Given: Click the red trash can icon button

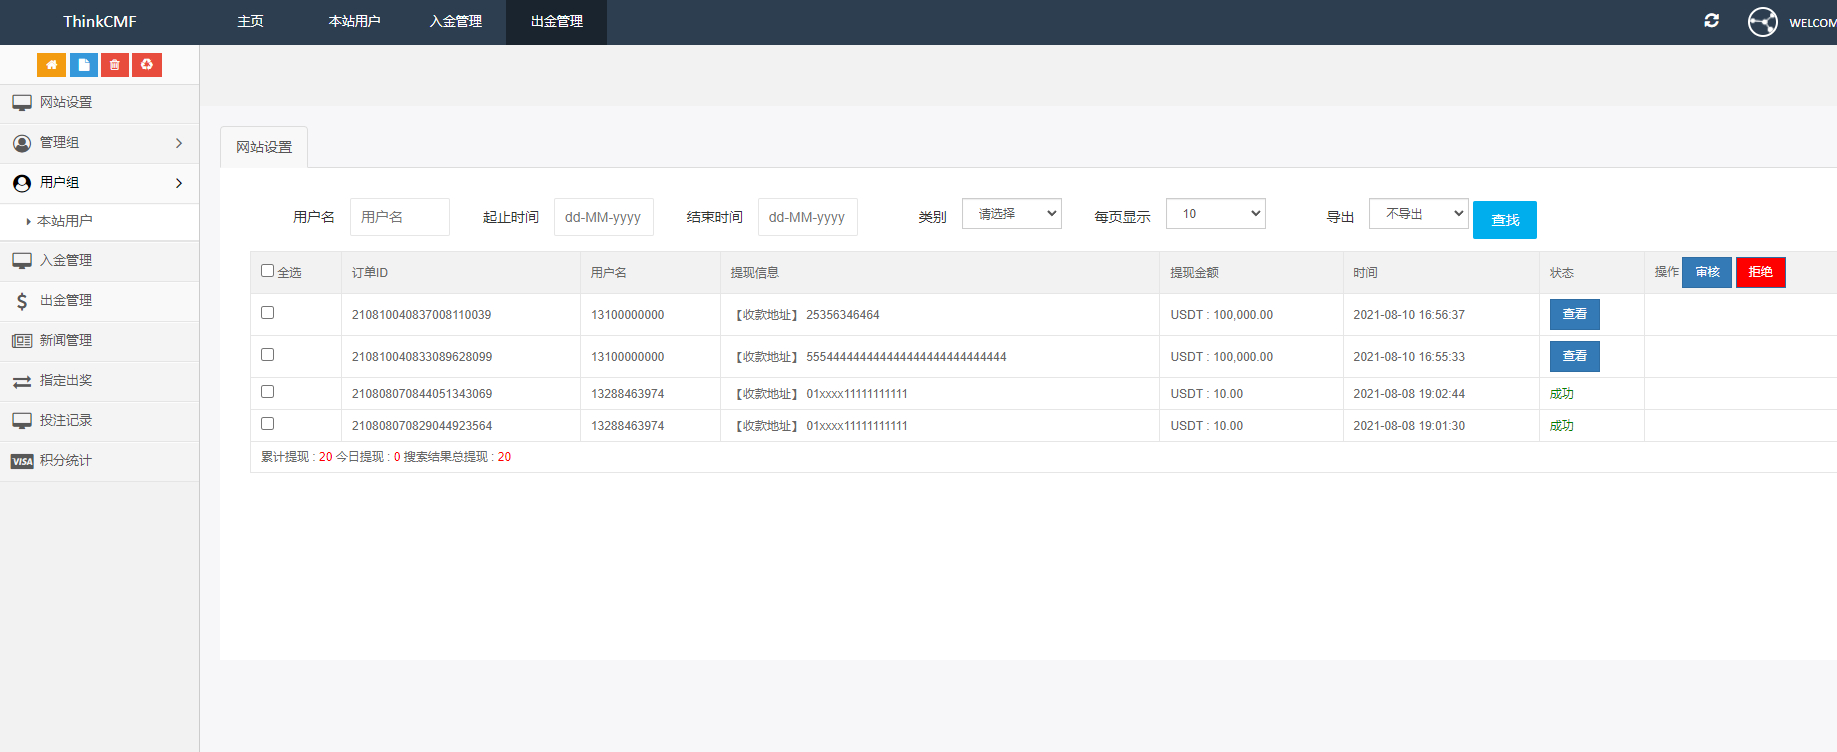Looking at the screenshot, I should pos(115,65).
